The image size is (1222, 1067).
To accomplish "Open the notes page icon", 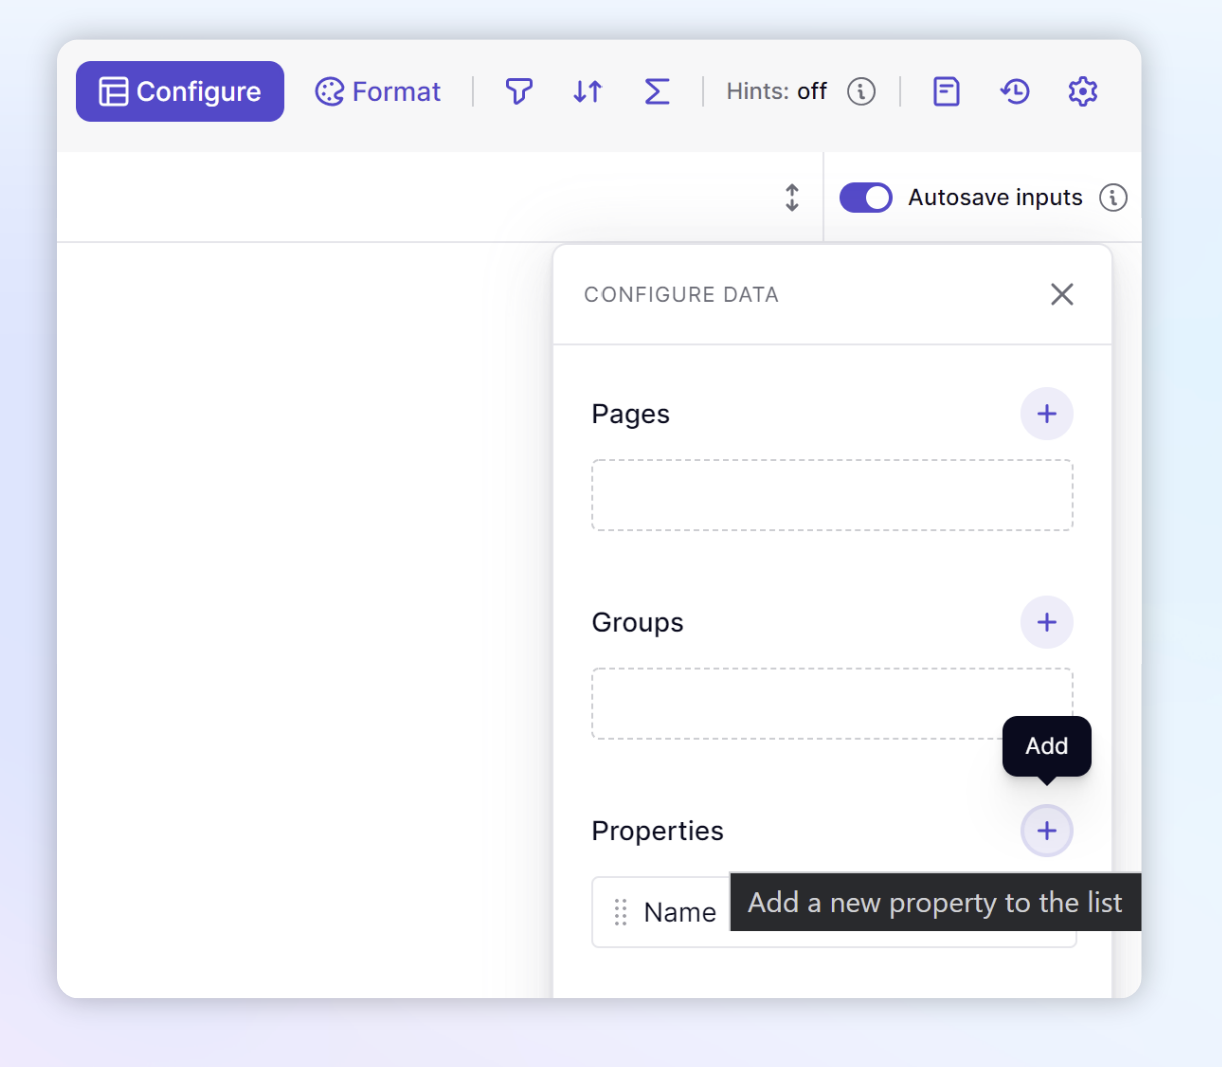I will pos(946,91).
